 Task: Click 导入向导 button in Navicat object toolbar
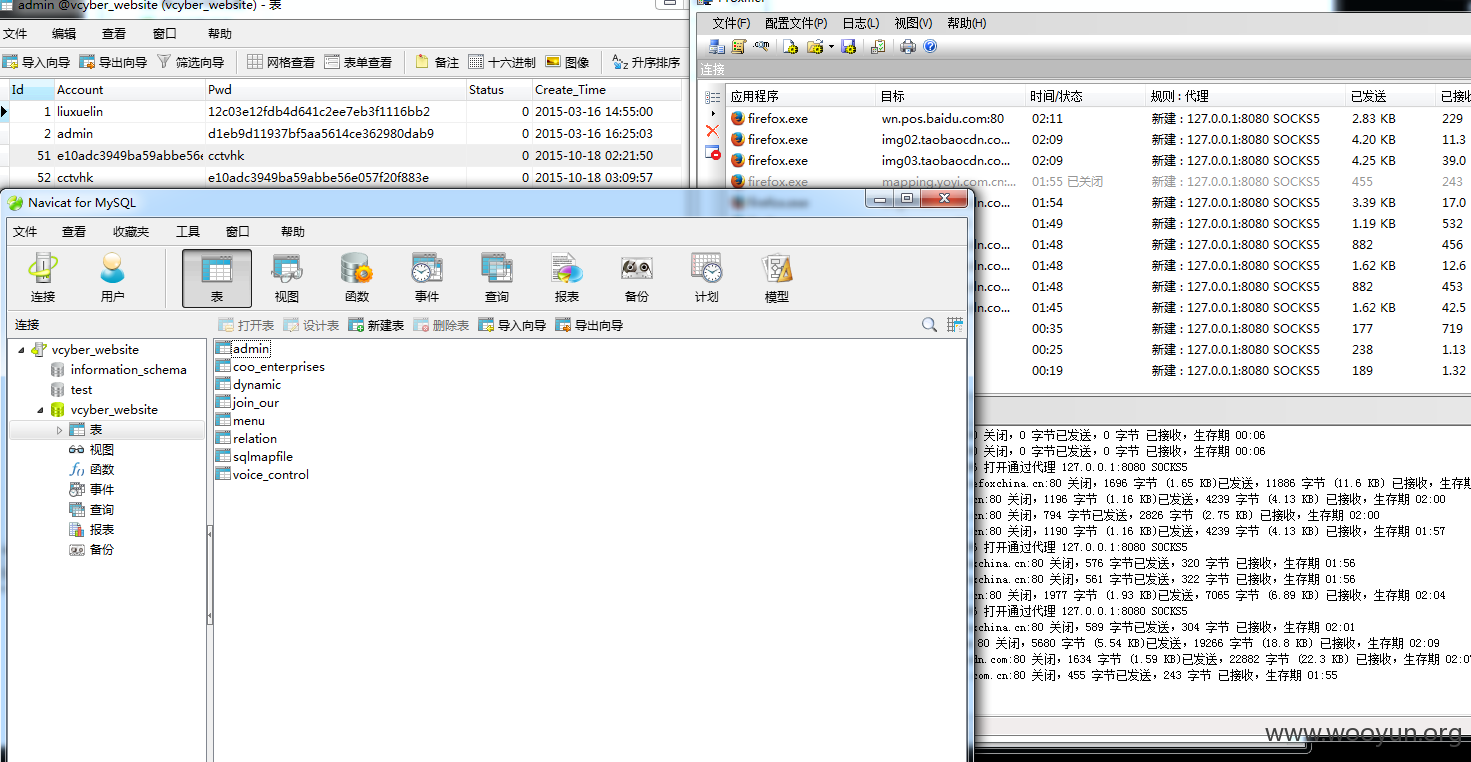point(512,325)
